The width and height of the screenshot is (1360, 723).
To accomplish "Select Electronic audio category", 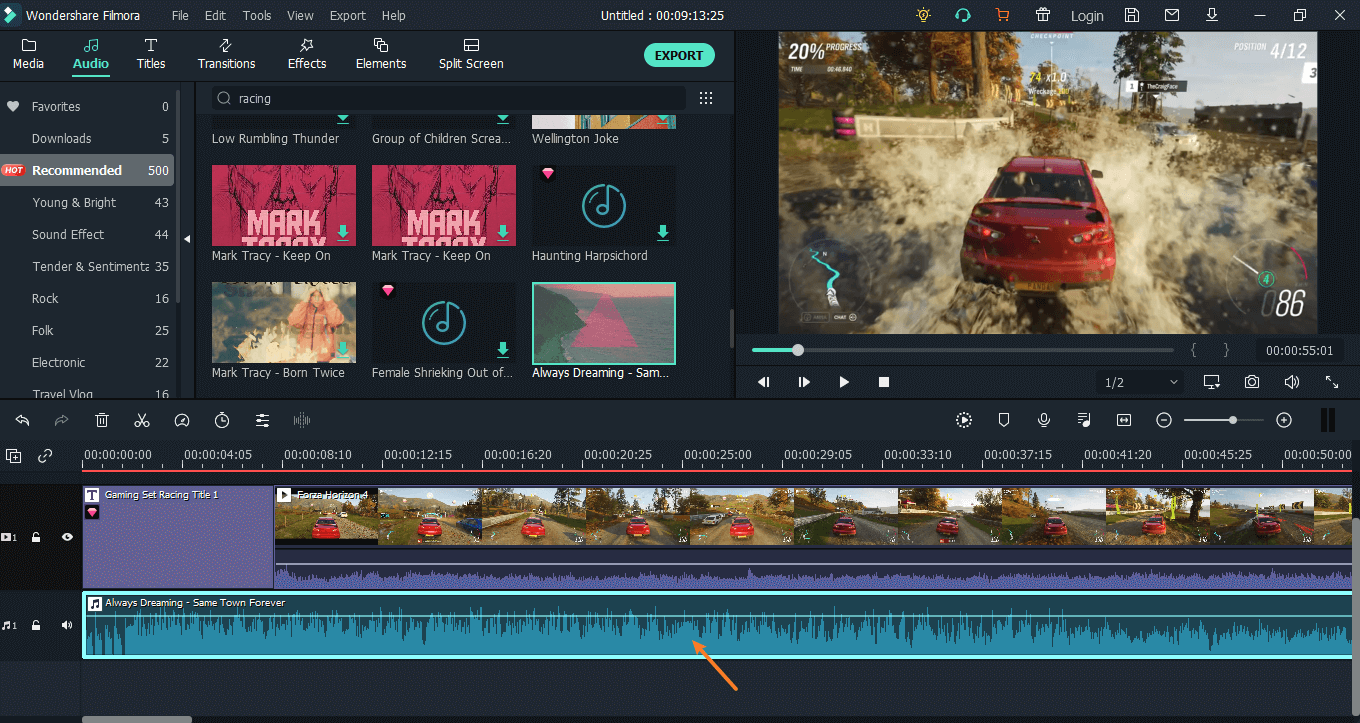I will (87, 362).
